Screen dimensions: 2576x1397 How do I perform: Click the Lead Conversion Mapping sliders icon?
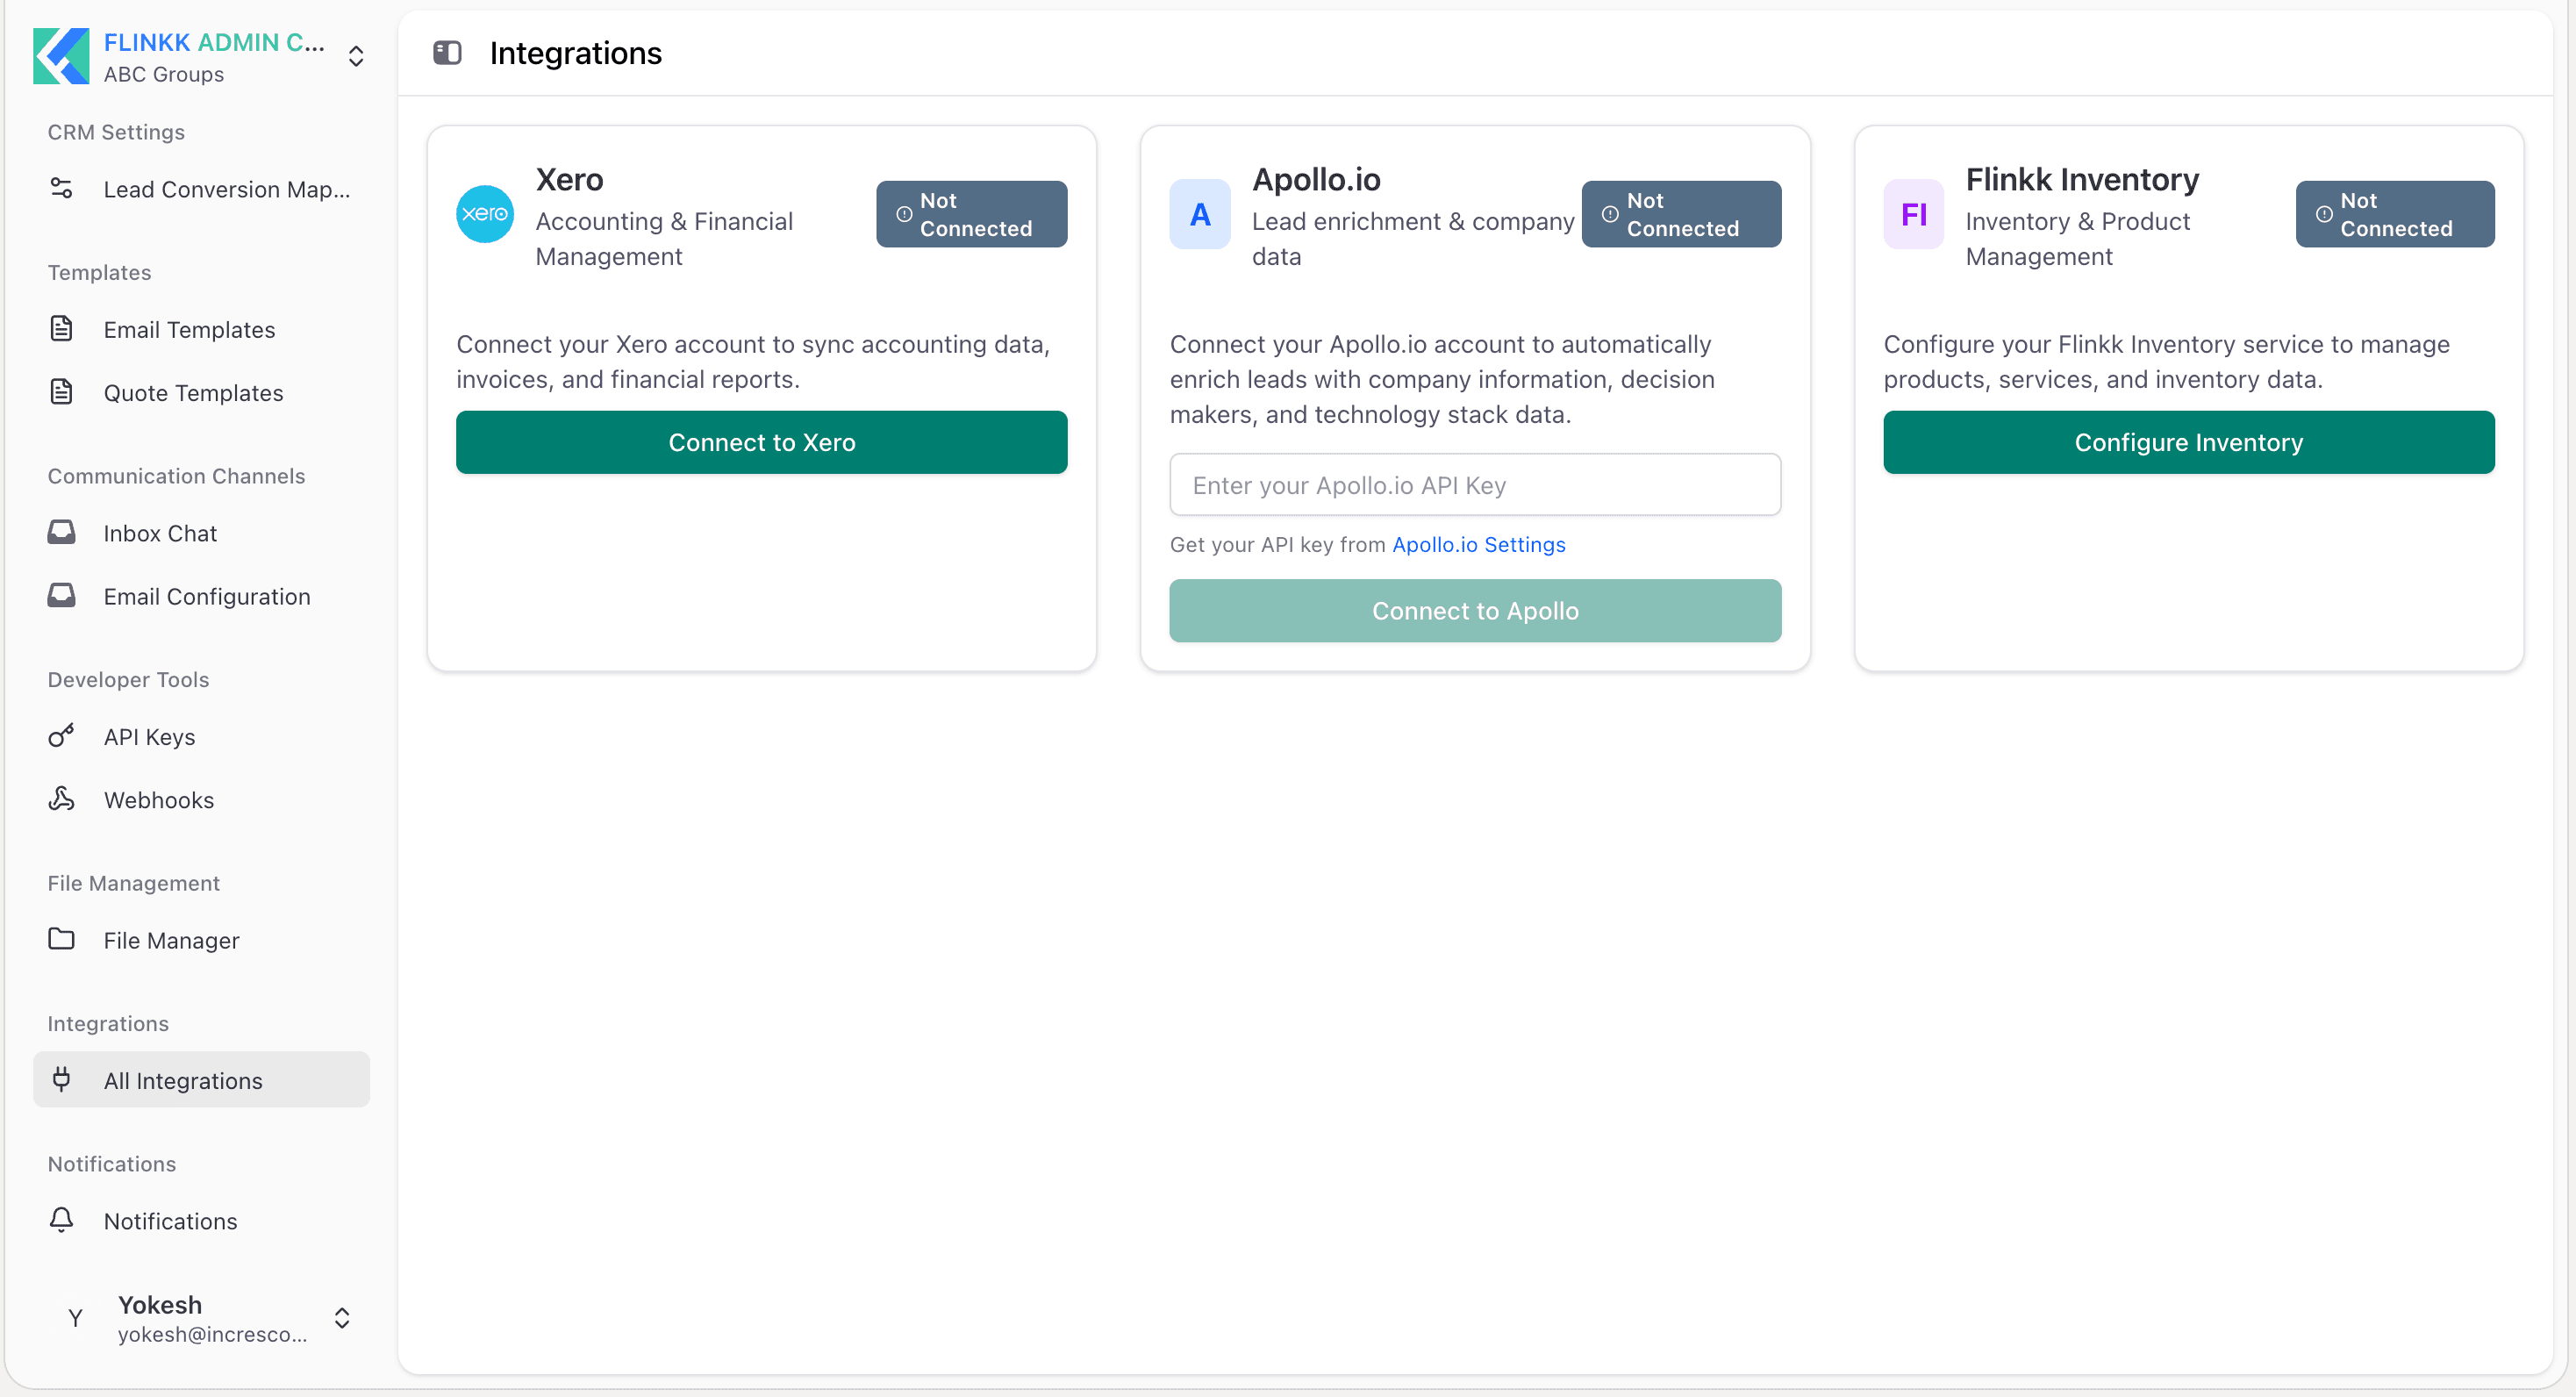61,188
